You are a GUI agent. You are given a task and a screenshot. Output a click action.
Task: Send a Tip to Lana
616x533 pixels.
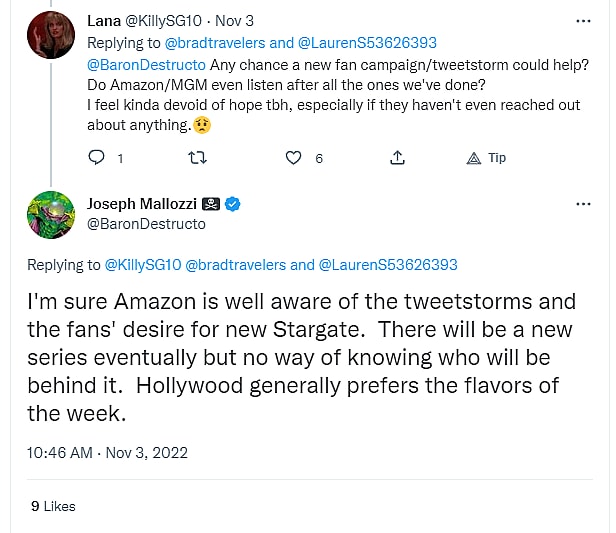(x=487, y=158)
